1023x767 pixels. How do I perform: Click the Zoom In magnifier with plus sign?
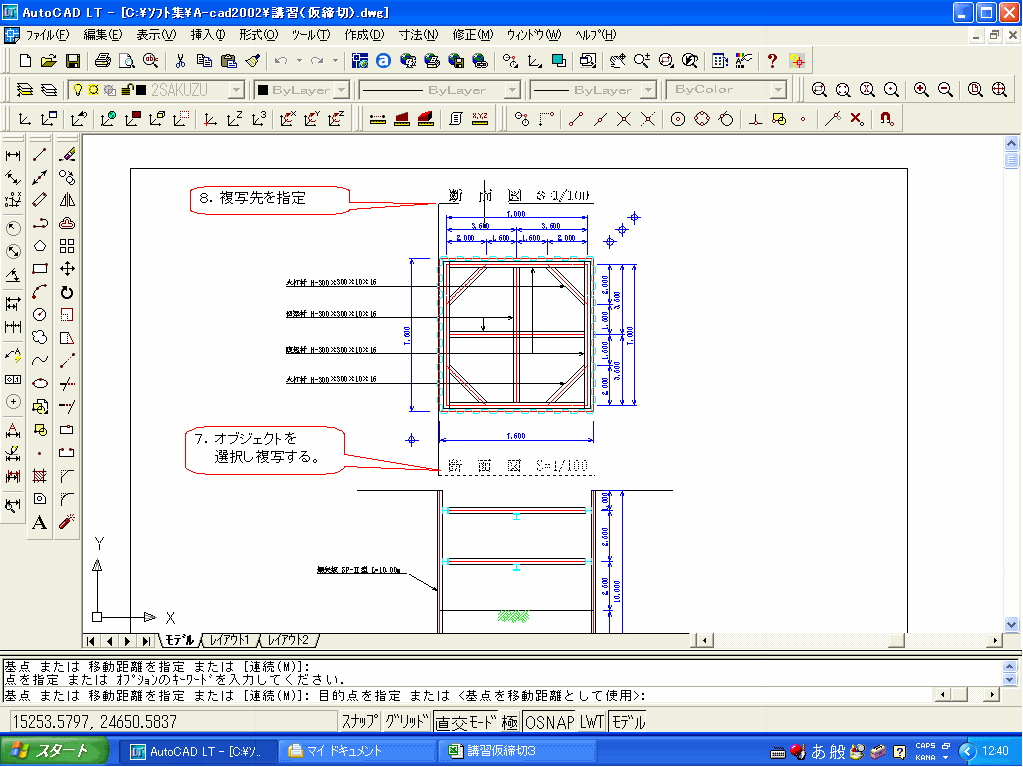[921, 90]
